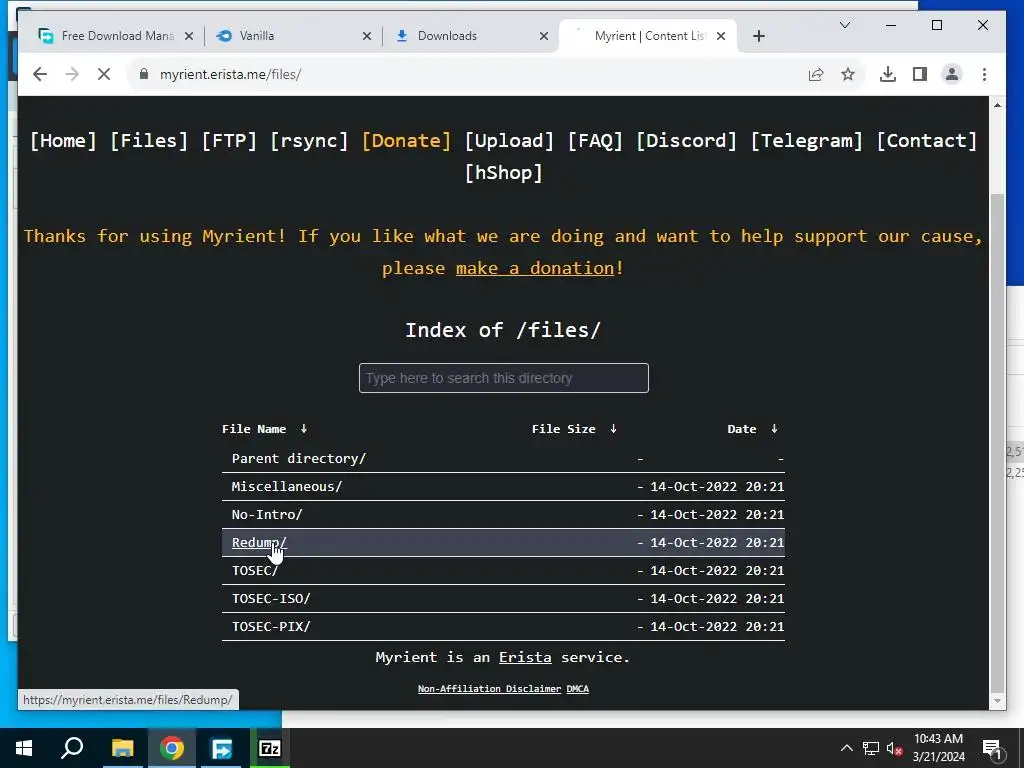1024x768 pixels.
Task: Click the Chrome taskbar icon
Action: pyautogui.click(x=172, y=748)
